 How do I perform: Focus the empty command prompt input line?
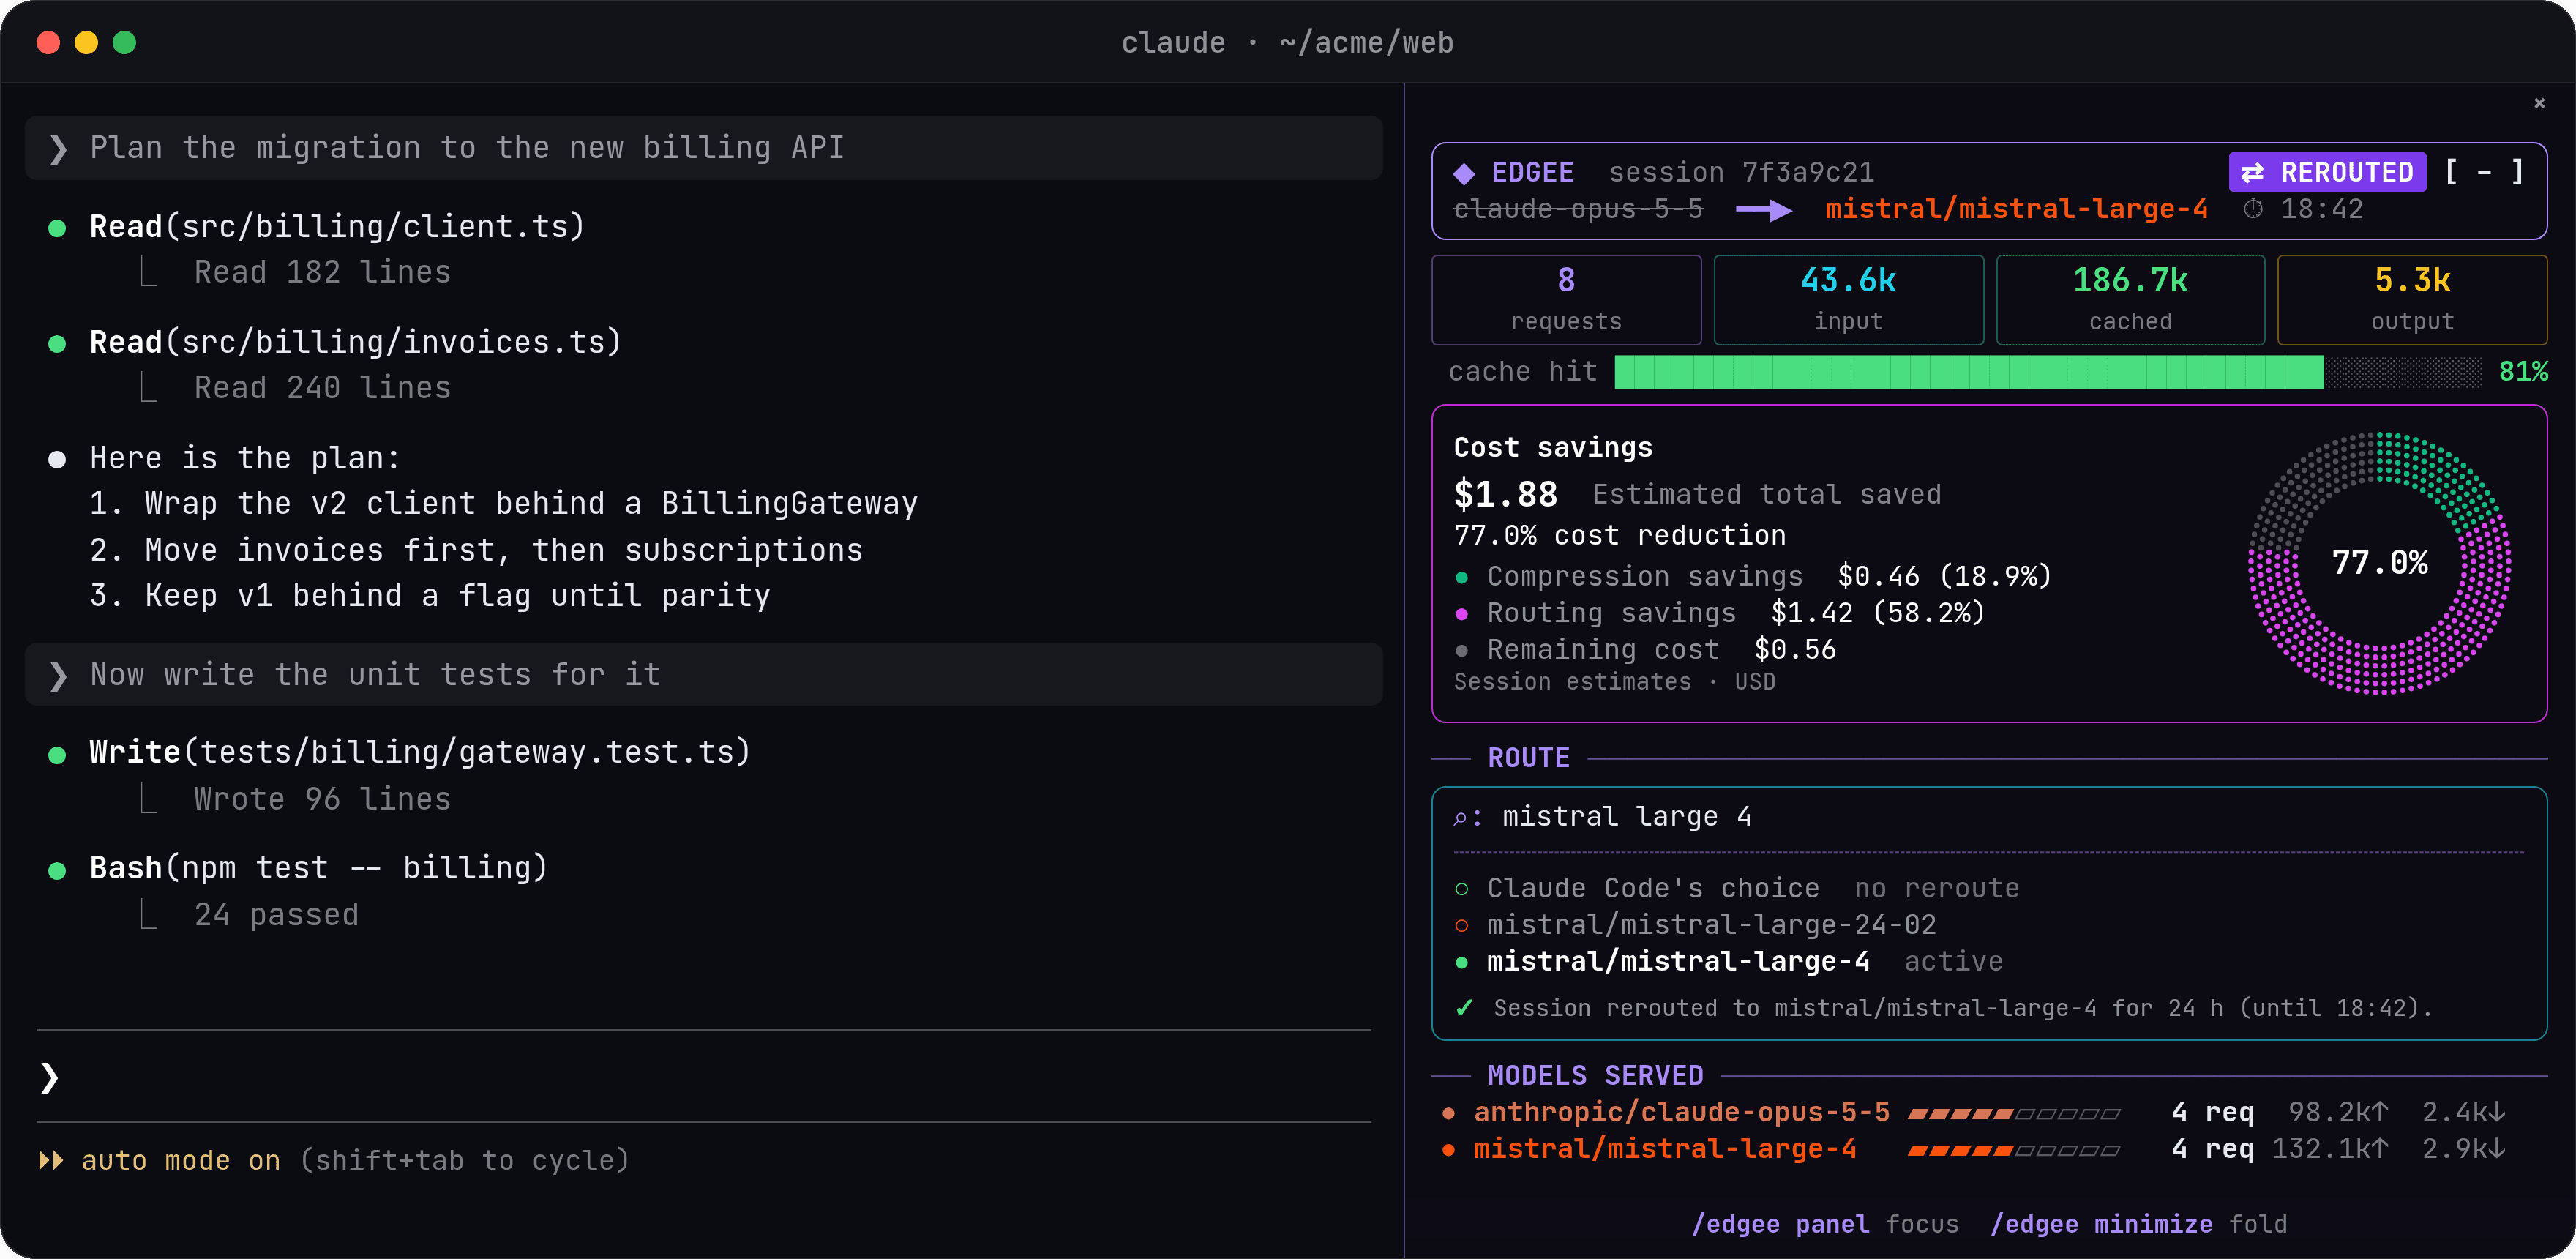(704, 1077)
